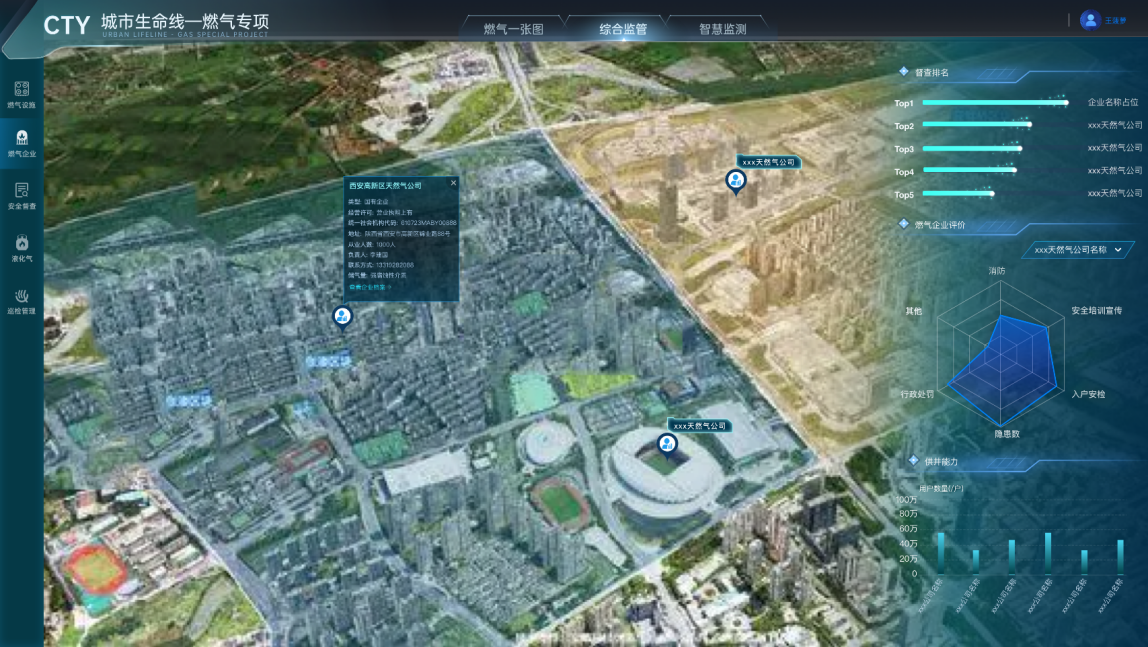Click the 入户安检 radar axis label
Viewport: 1148px width, 647px height.
coord(1088,394)
